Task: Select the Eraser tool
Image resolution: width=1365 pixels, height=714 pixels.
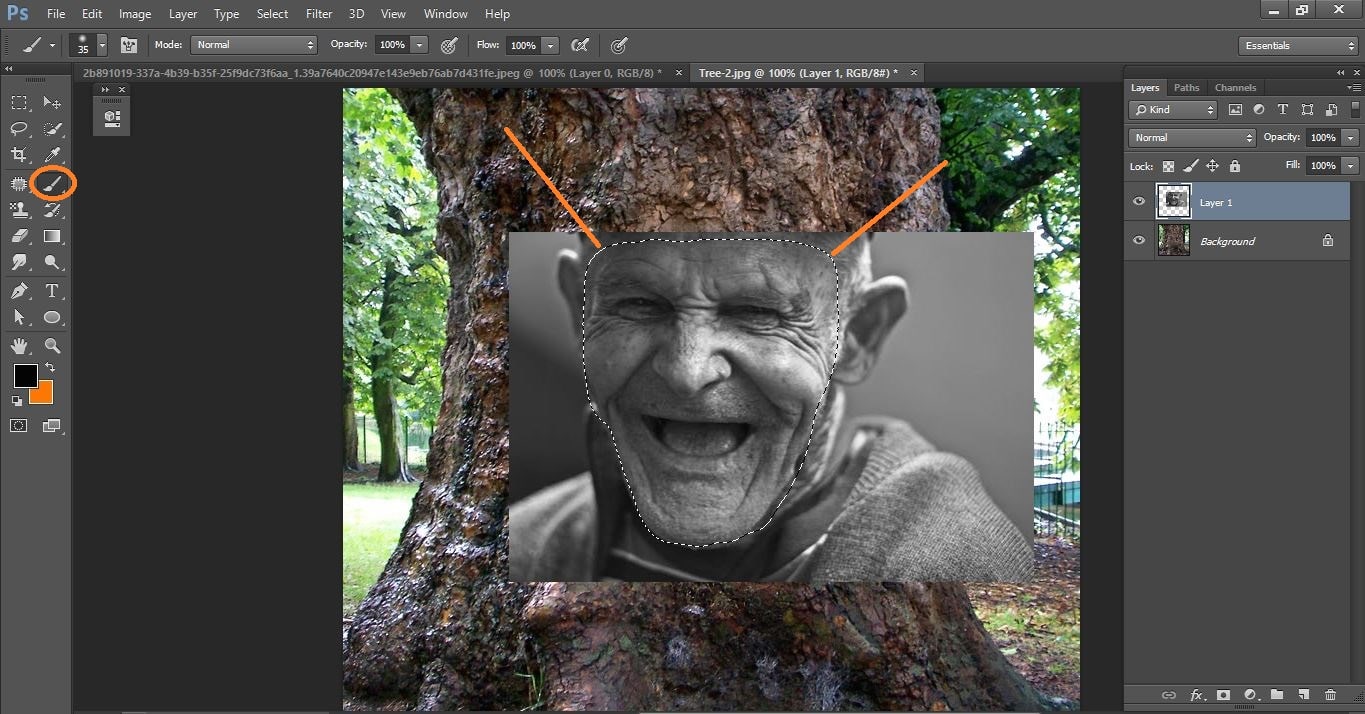Action: [18, 236]
